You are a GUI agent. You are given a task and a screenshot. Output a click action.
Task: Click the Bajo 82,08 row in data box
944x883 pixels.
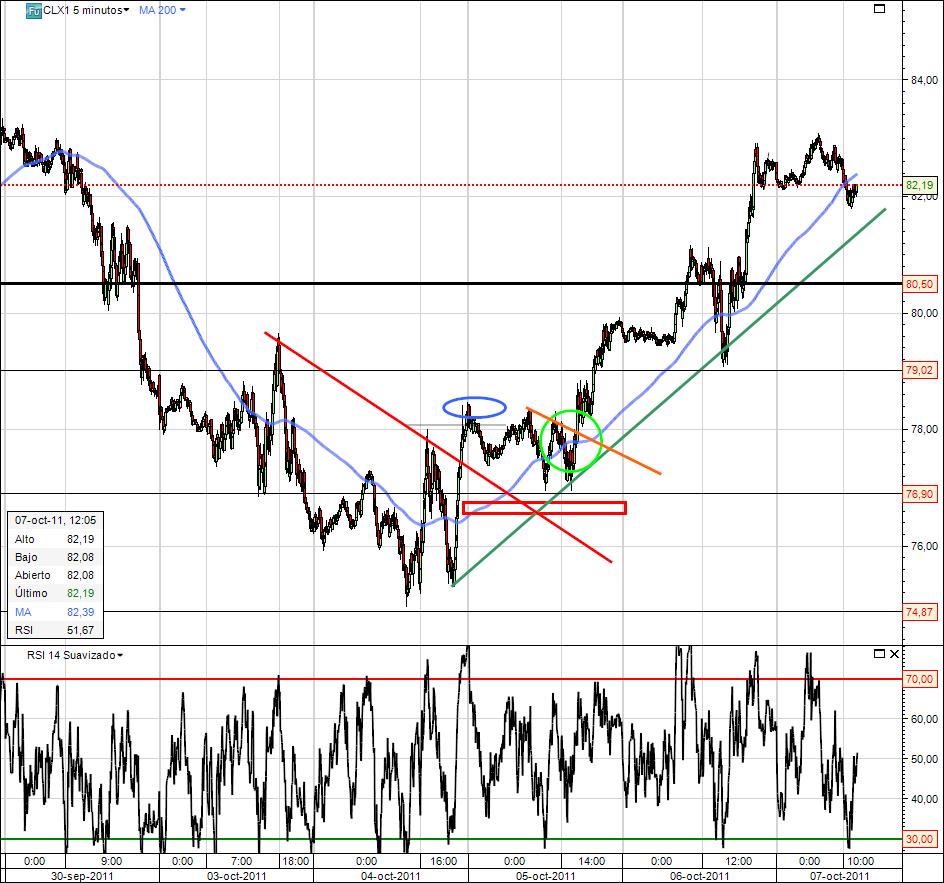[55, 557]
